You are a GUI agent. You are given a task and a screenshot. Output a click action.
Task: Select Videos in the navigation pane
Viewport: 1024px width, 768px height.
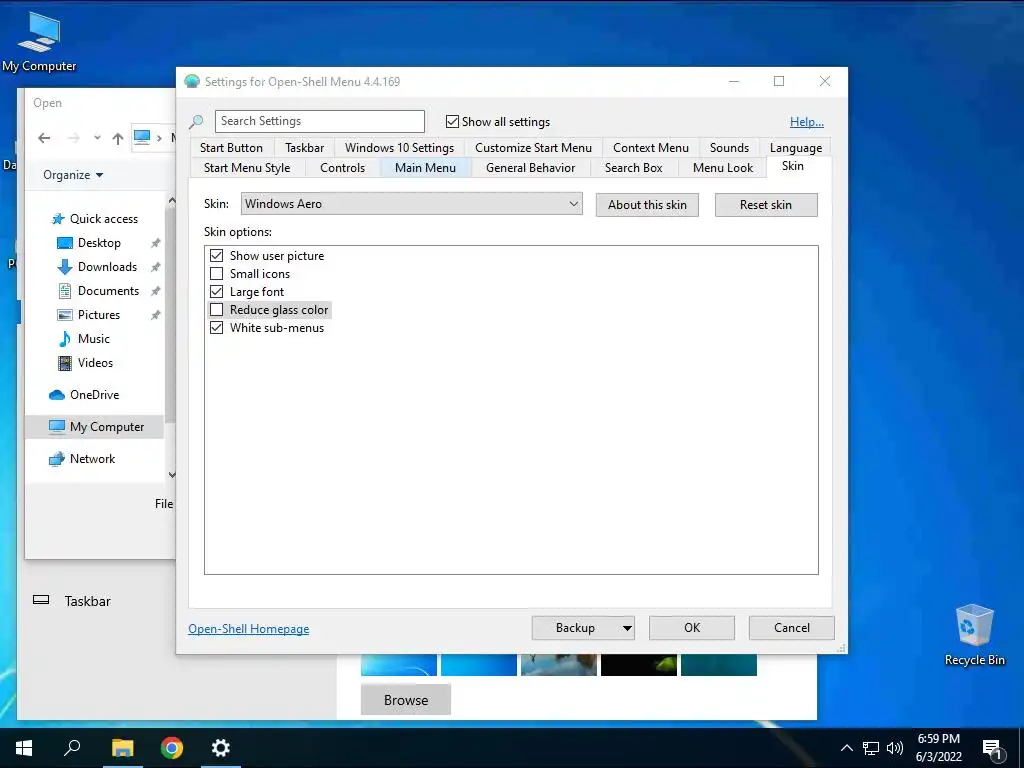[85, 363]
